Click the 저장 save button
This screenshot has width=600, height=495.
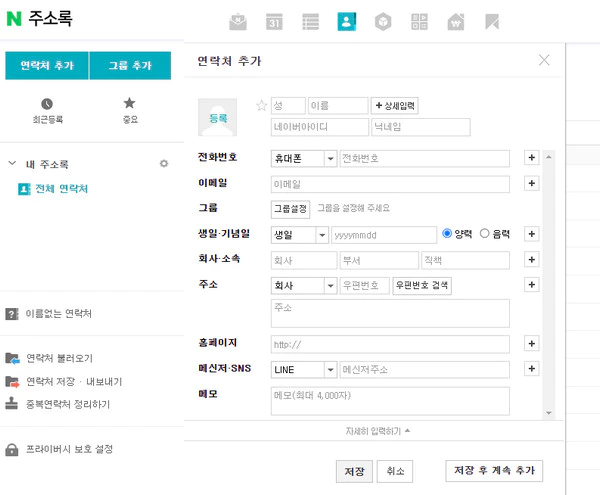point(354,471)
